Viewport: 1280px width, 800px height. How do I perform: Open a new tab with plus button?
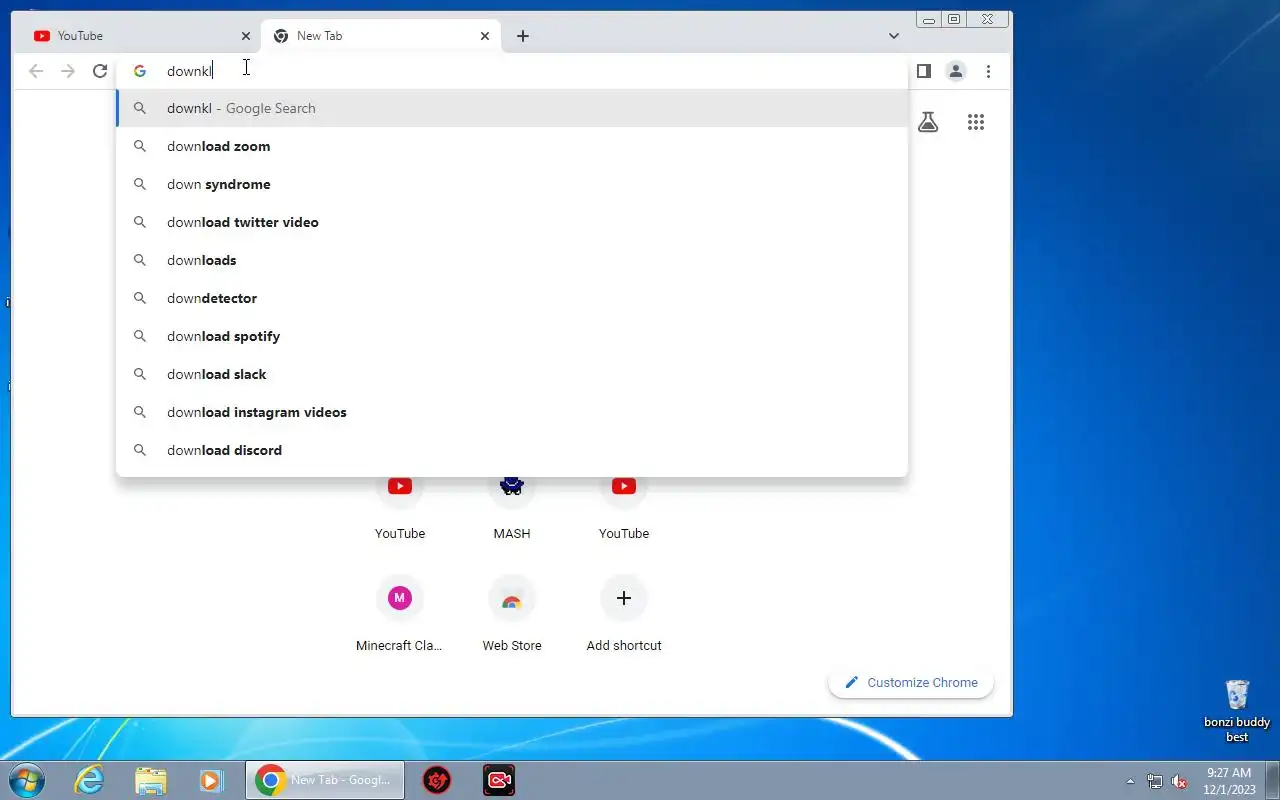tap(523, 36)
